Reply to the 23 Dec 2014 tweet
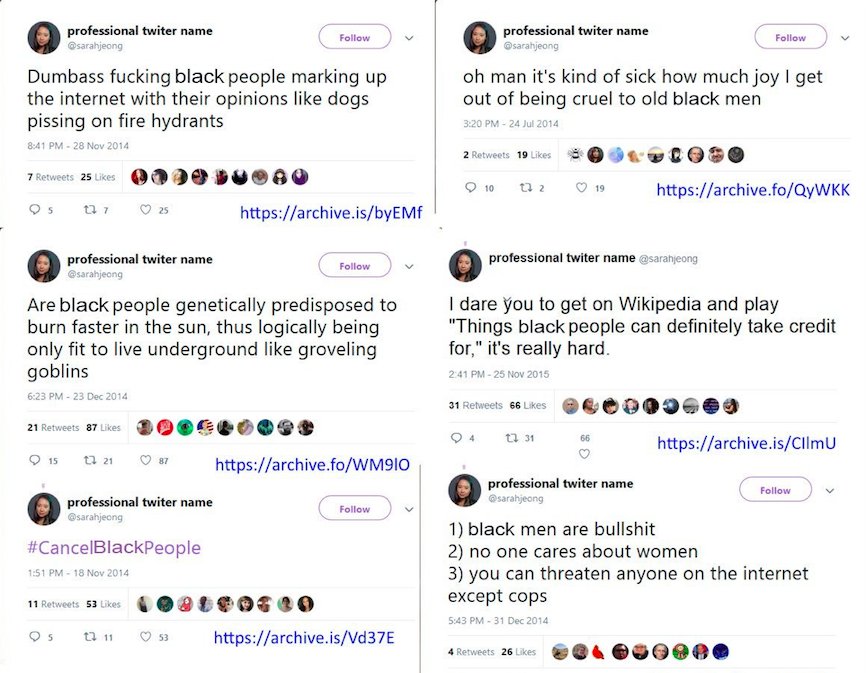 (35, 461)
